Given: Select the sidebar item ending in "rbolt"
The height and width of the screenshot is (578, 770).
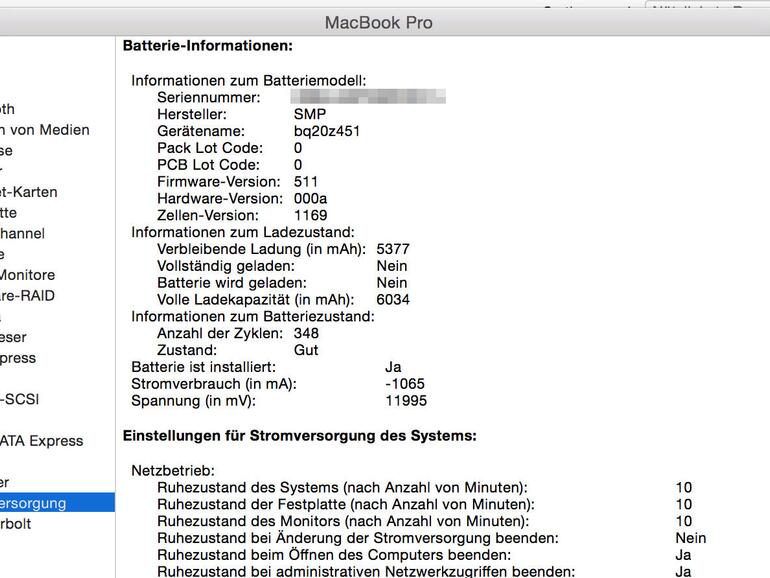Looking at the screenshot, I should click(16, 523).
